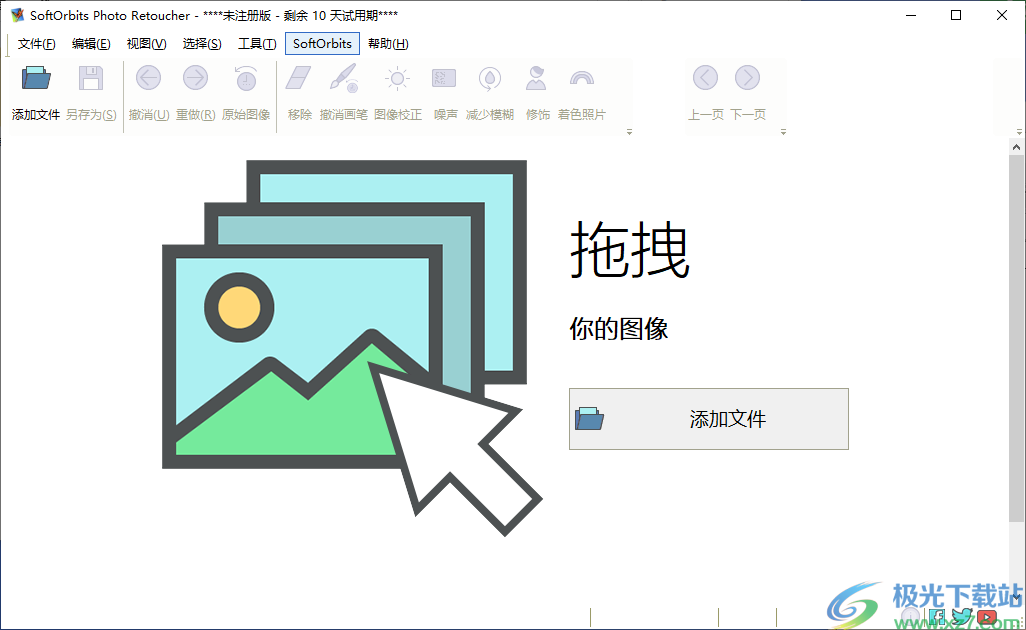Open the Twitter link in the status bar
This screenshot has width=1026, height=630.
click(961, 615)
